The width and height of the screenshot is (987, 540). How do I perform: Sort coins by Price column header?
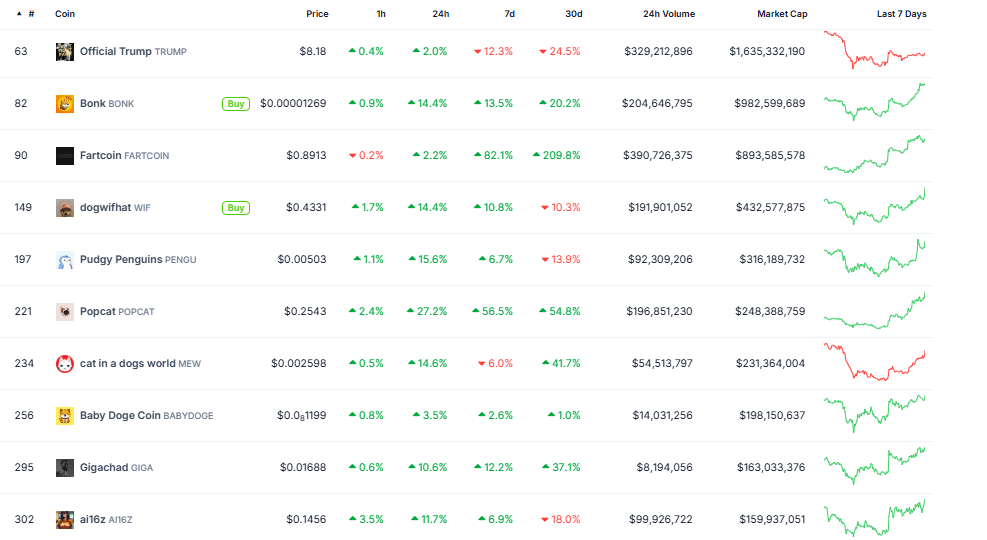(x=317, y=14)
